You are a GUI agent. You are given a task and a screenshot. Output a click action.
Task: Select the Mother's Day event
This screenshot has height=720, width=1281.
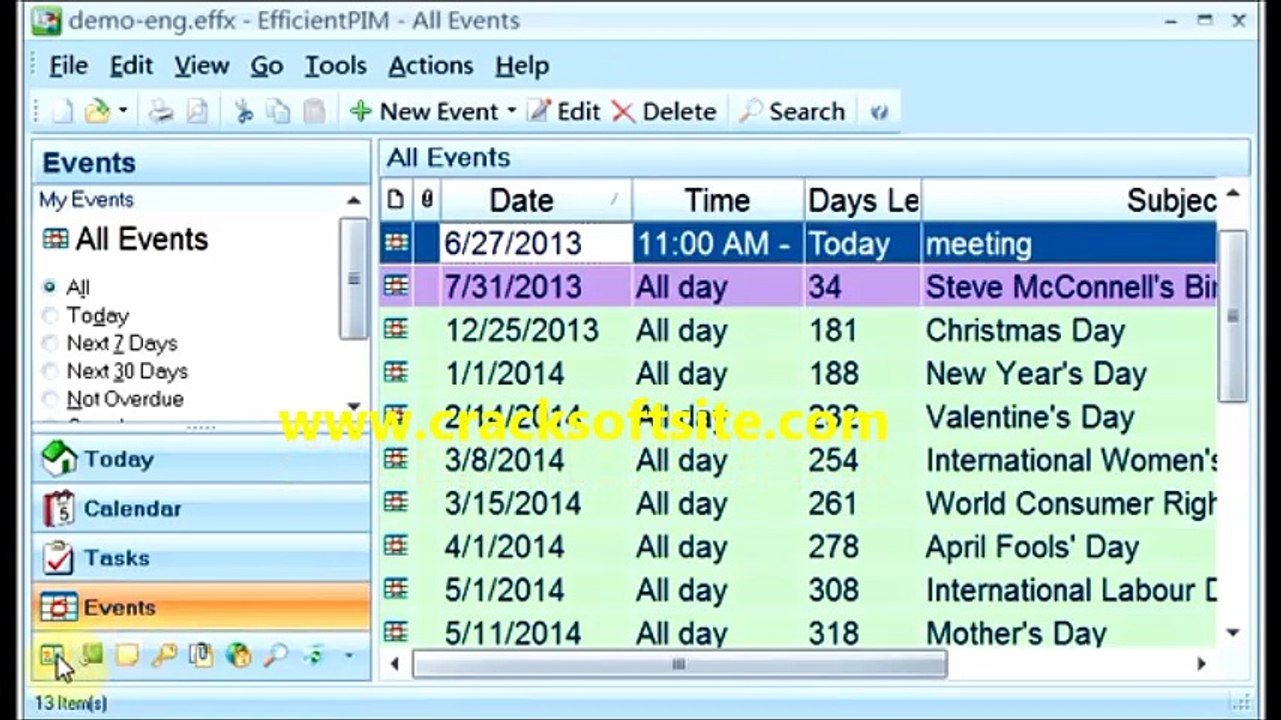(798, 633)
